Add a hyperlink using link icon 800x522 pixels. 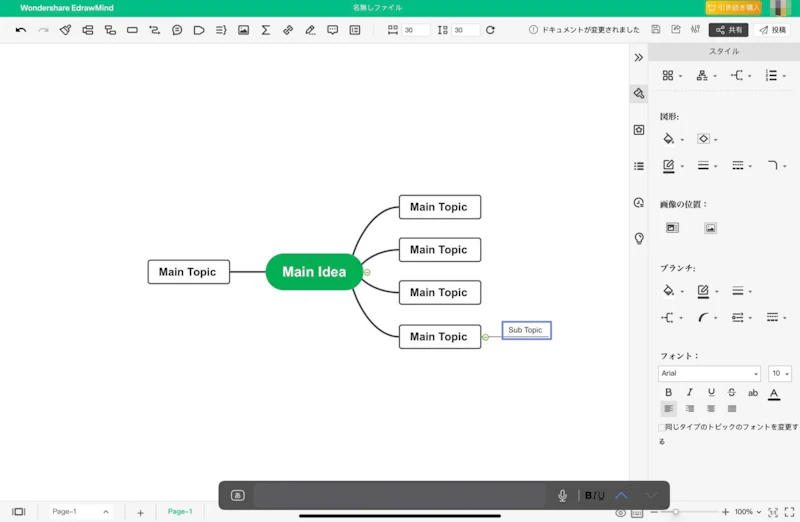(288, 30)
